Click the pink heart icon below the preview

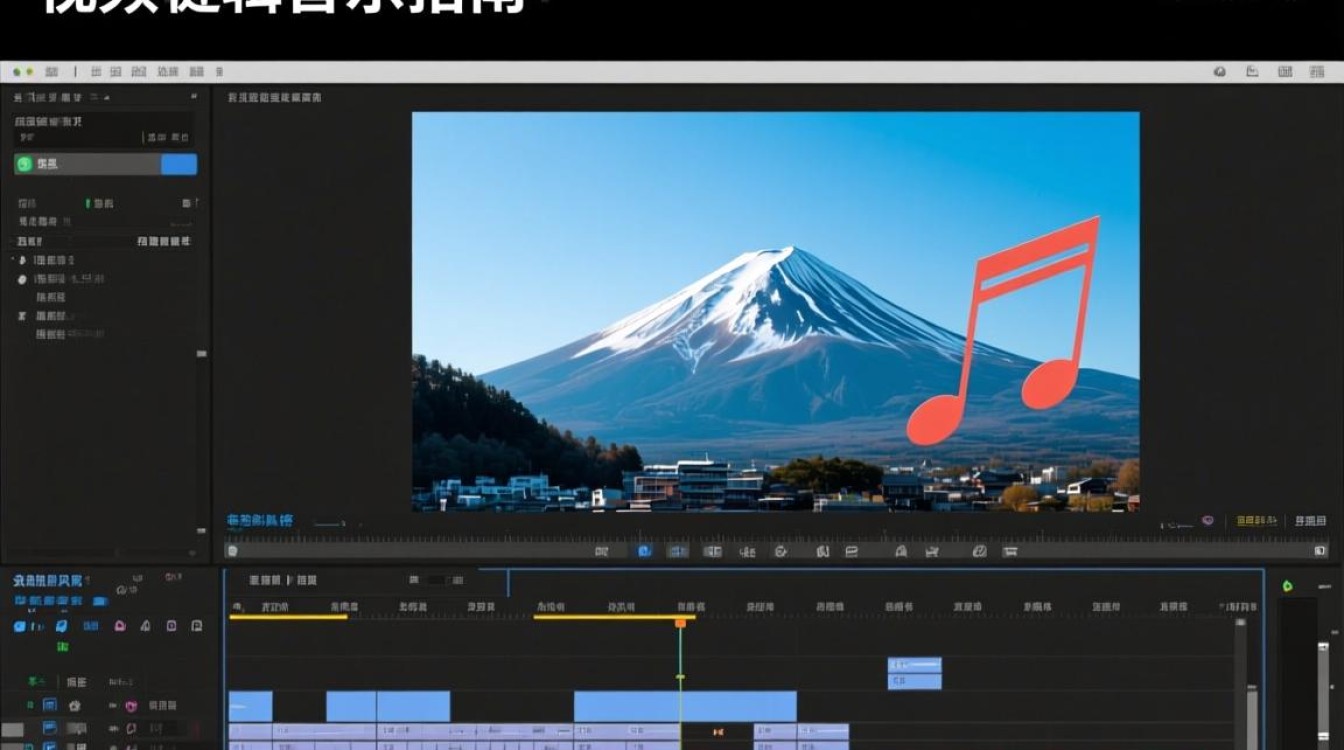click(1207, 521)
